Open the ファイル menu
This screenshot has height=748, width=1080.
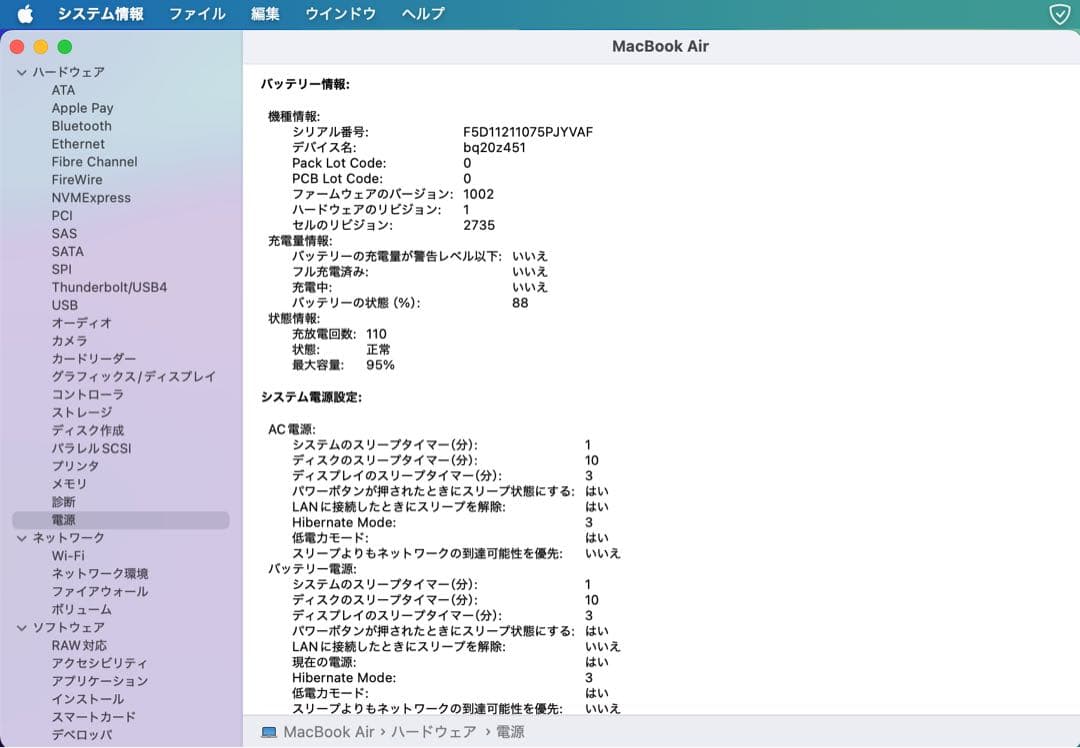197,14
